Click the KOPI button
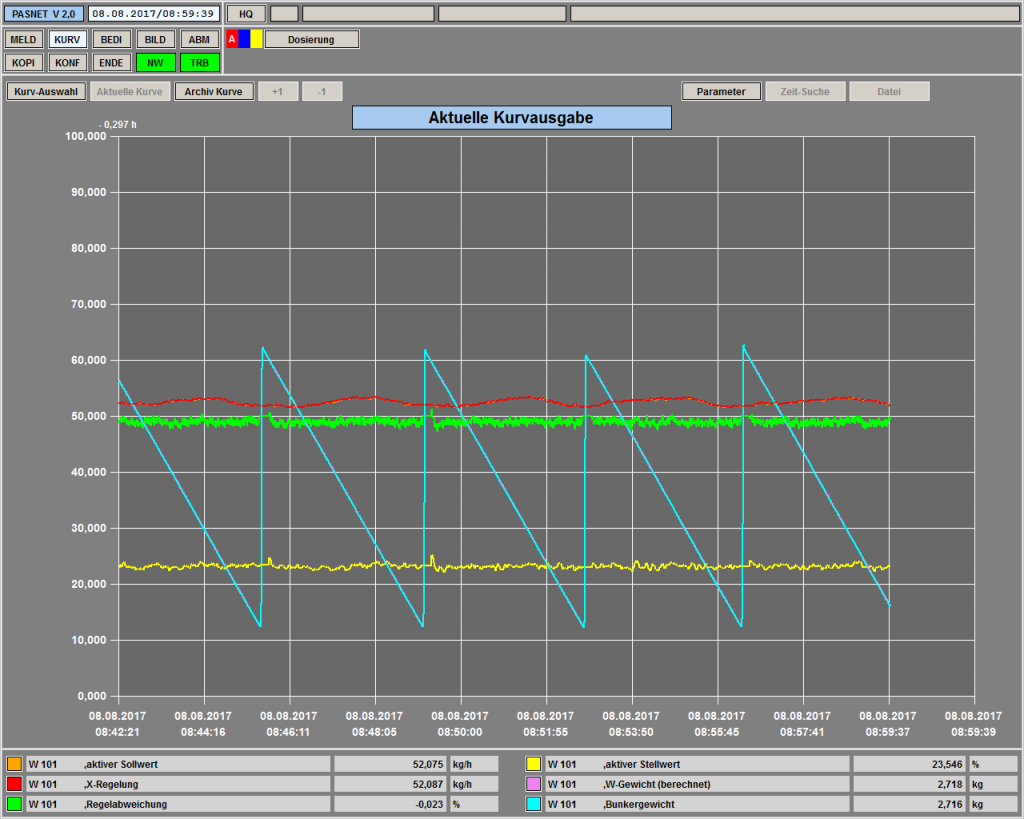Viewport: 1024px width, 819px height. pyautogui.click(x=23, y=62)
